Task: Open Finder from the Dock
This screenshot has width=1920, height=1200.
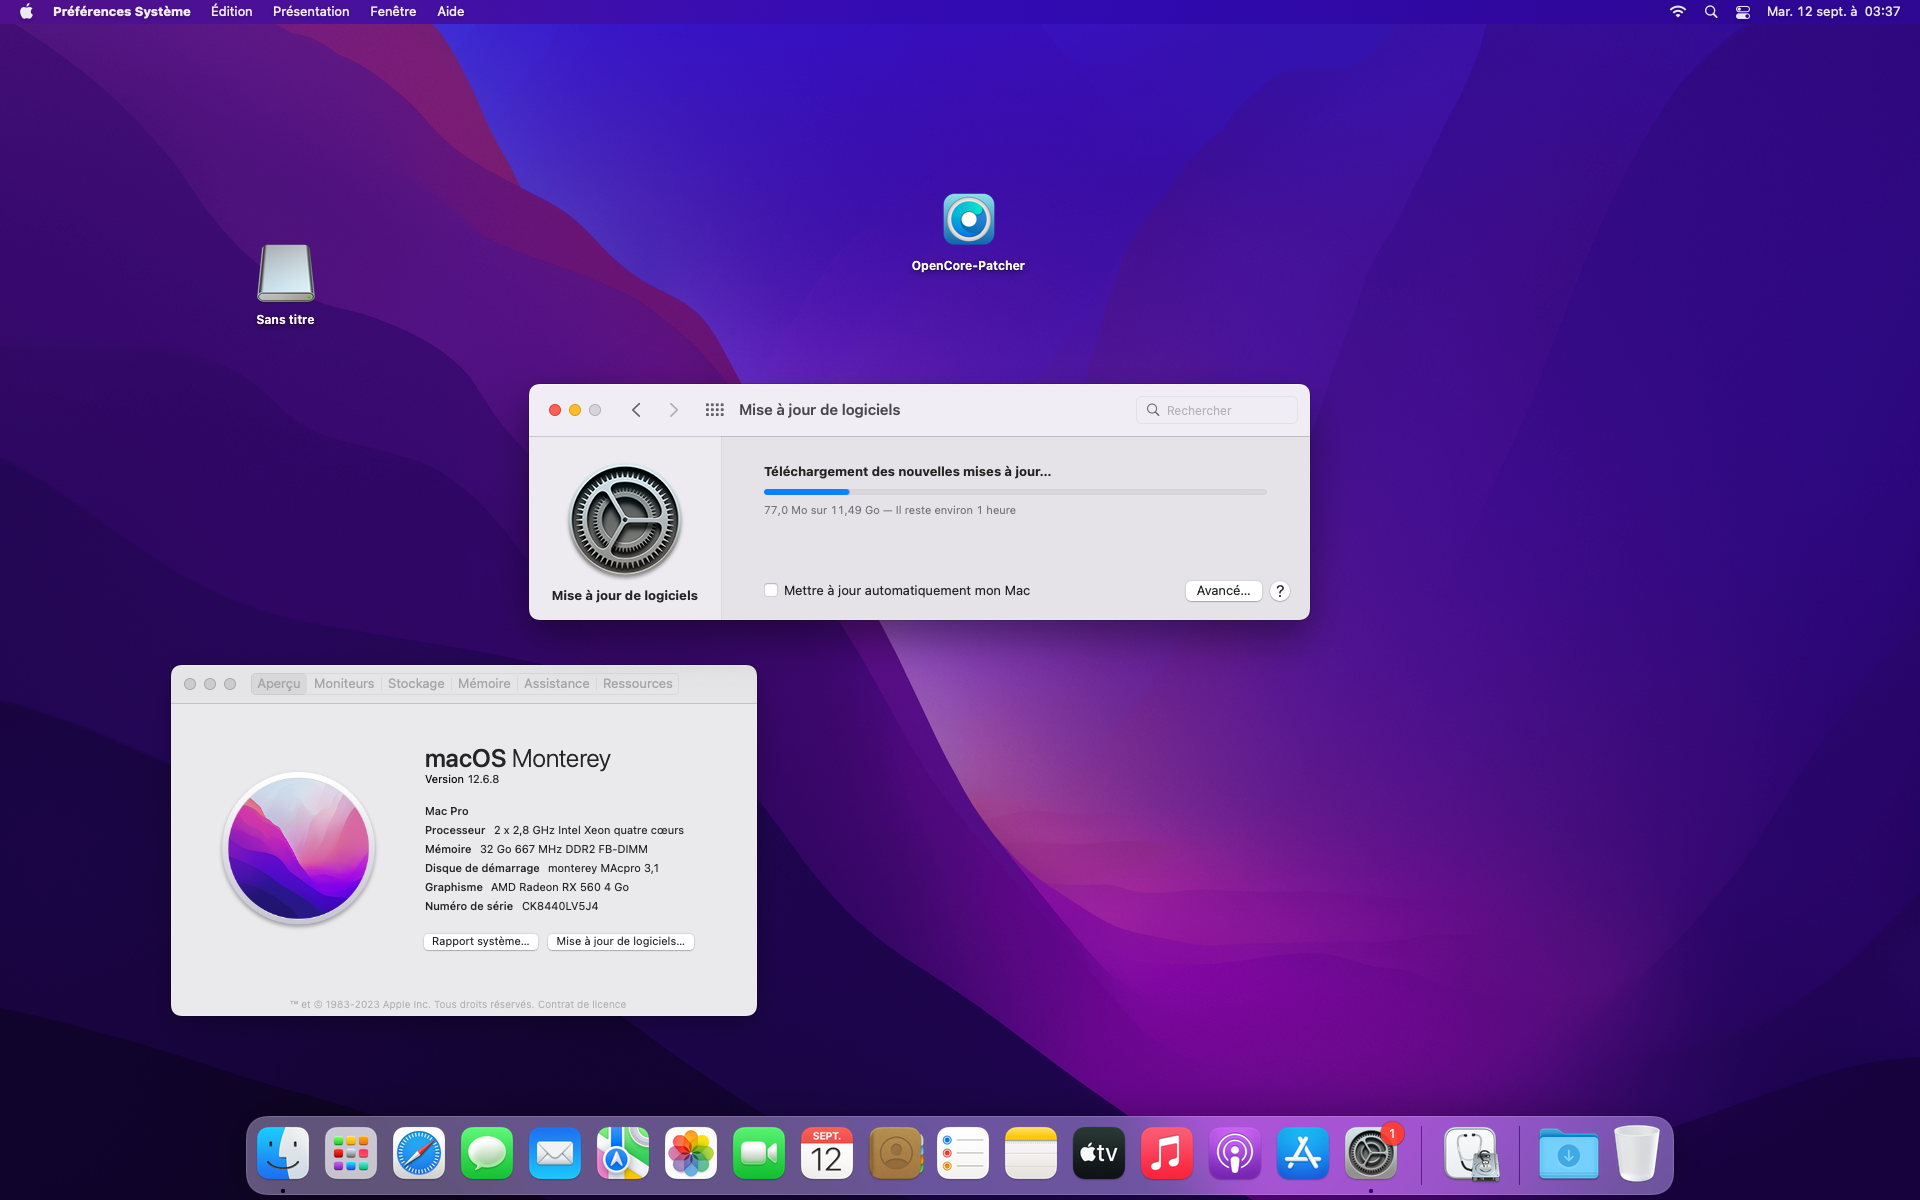Action: [283, 1153]
